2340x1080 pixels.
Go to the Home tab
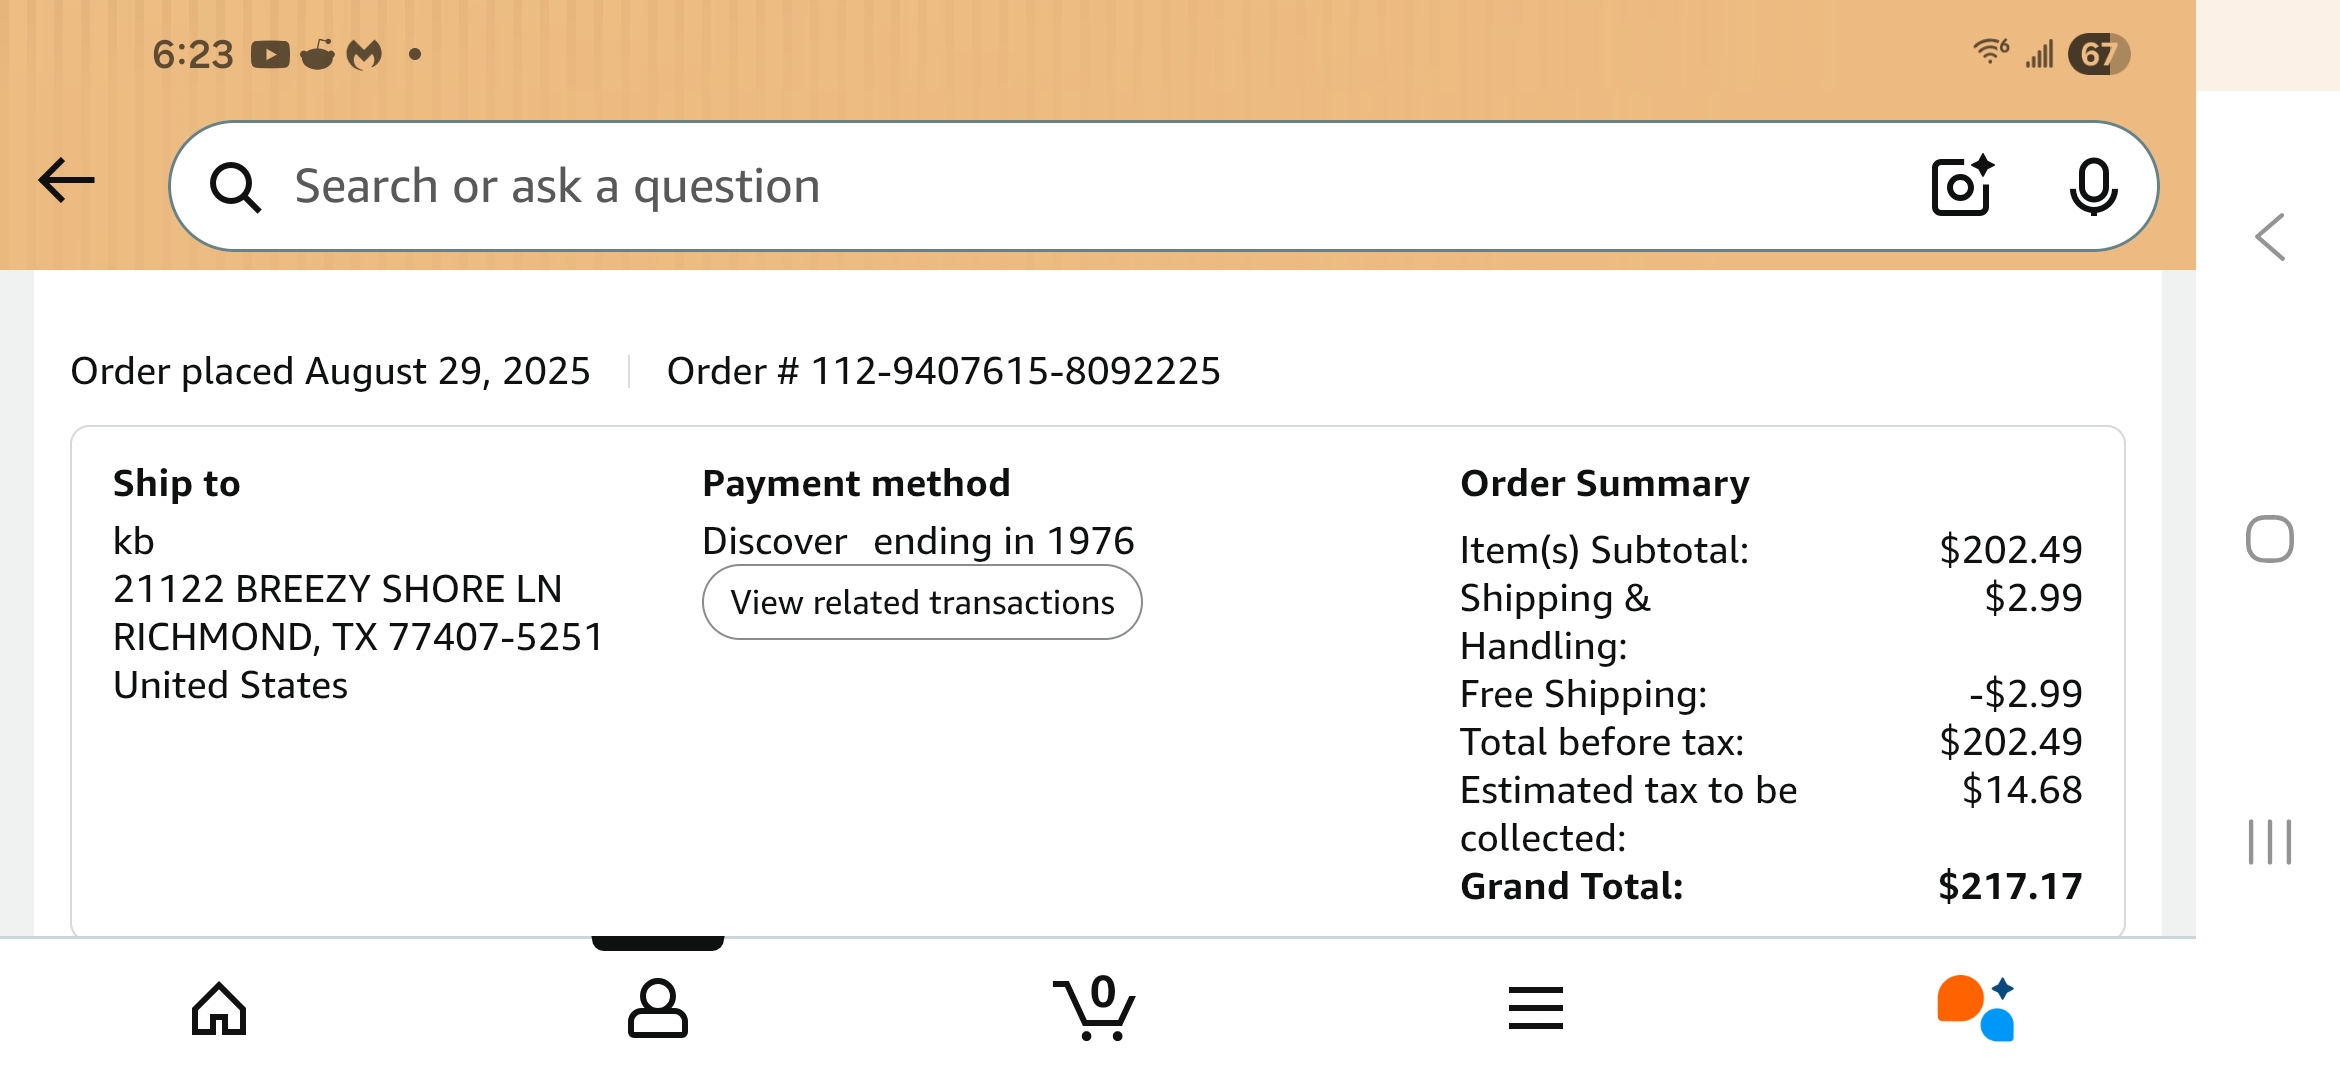(x=219, y=1008)
